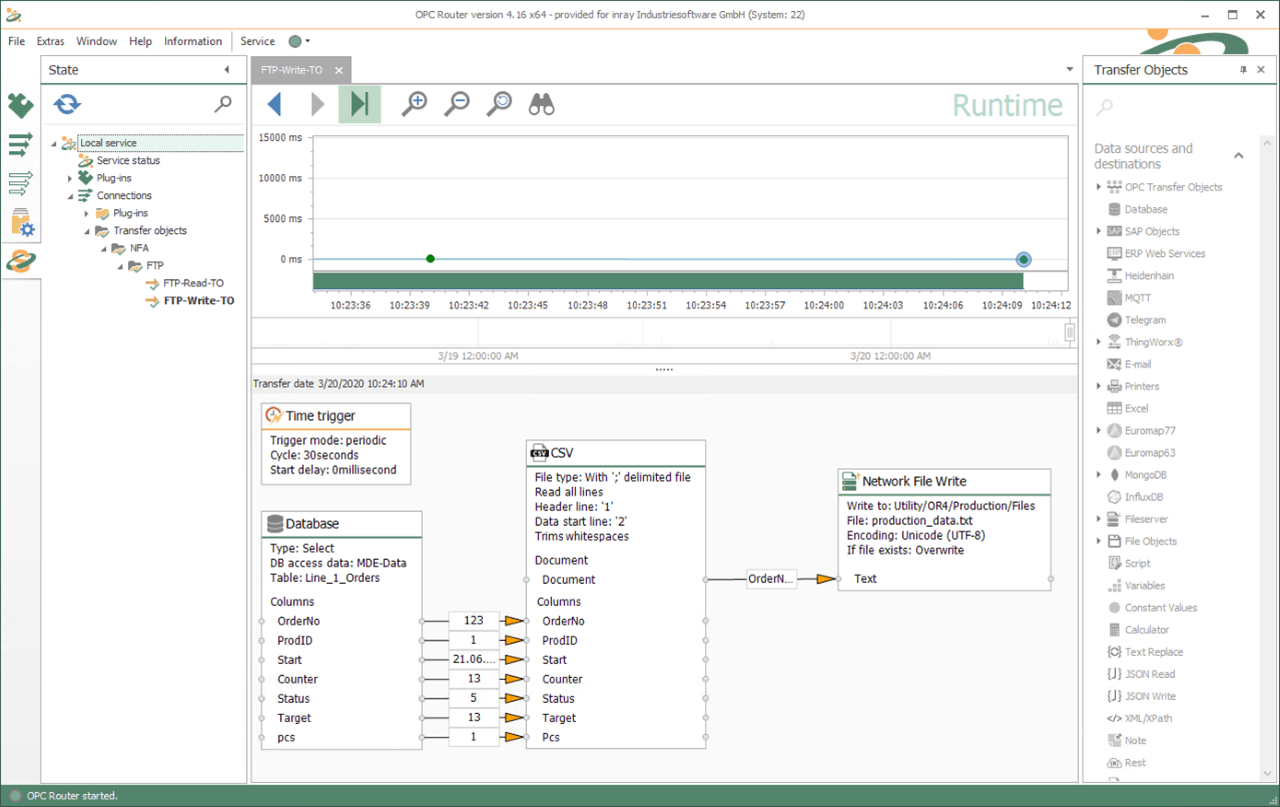Screen dimensions: 1280x807
Task: Click the binoculars search icon
Action: (x=541, y=104)
